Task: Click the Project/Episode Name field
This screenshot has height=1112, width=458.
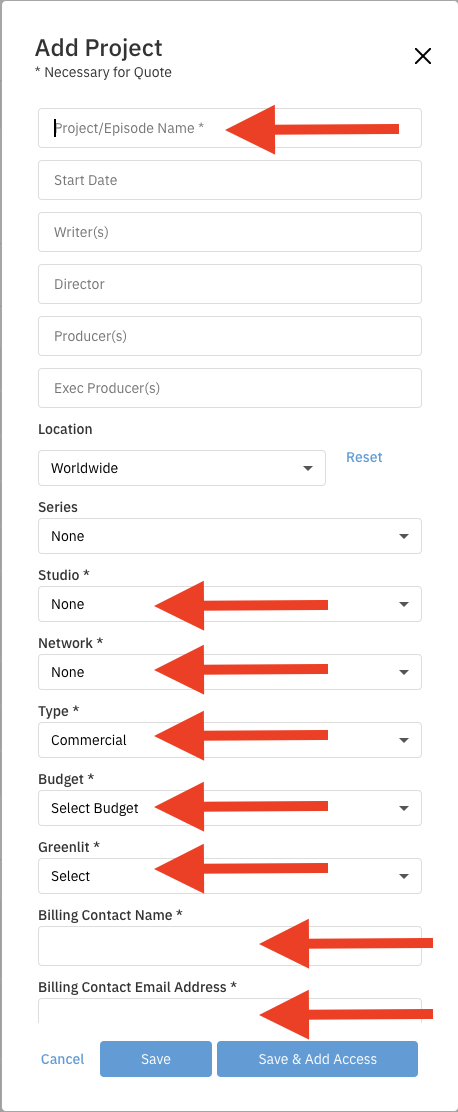Action: pos(230,128)
